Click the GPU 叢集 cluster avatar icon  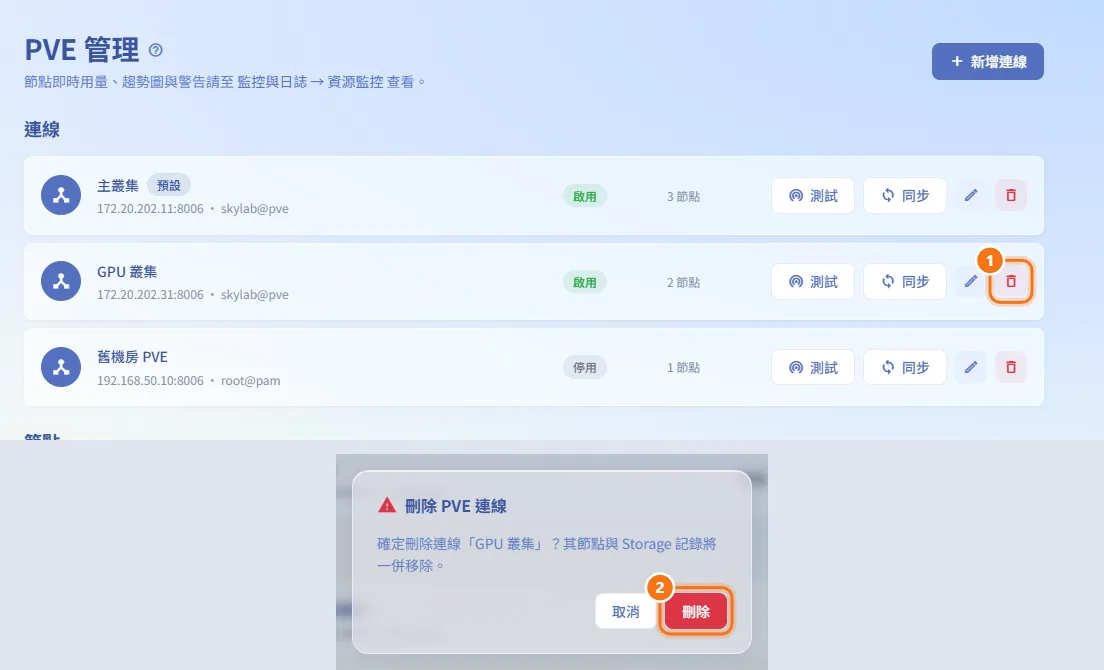click(61, 281)
